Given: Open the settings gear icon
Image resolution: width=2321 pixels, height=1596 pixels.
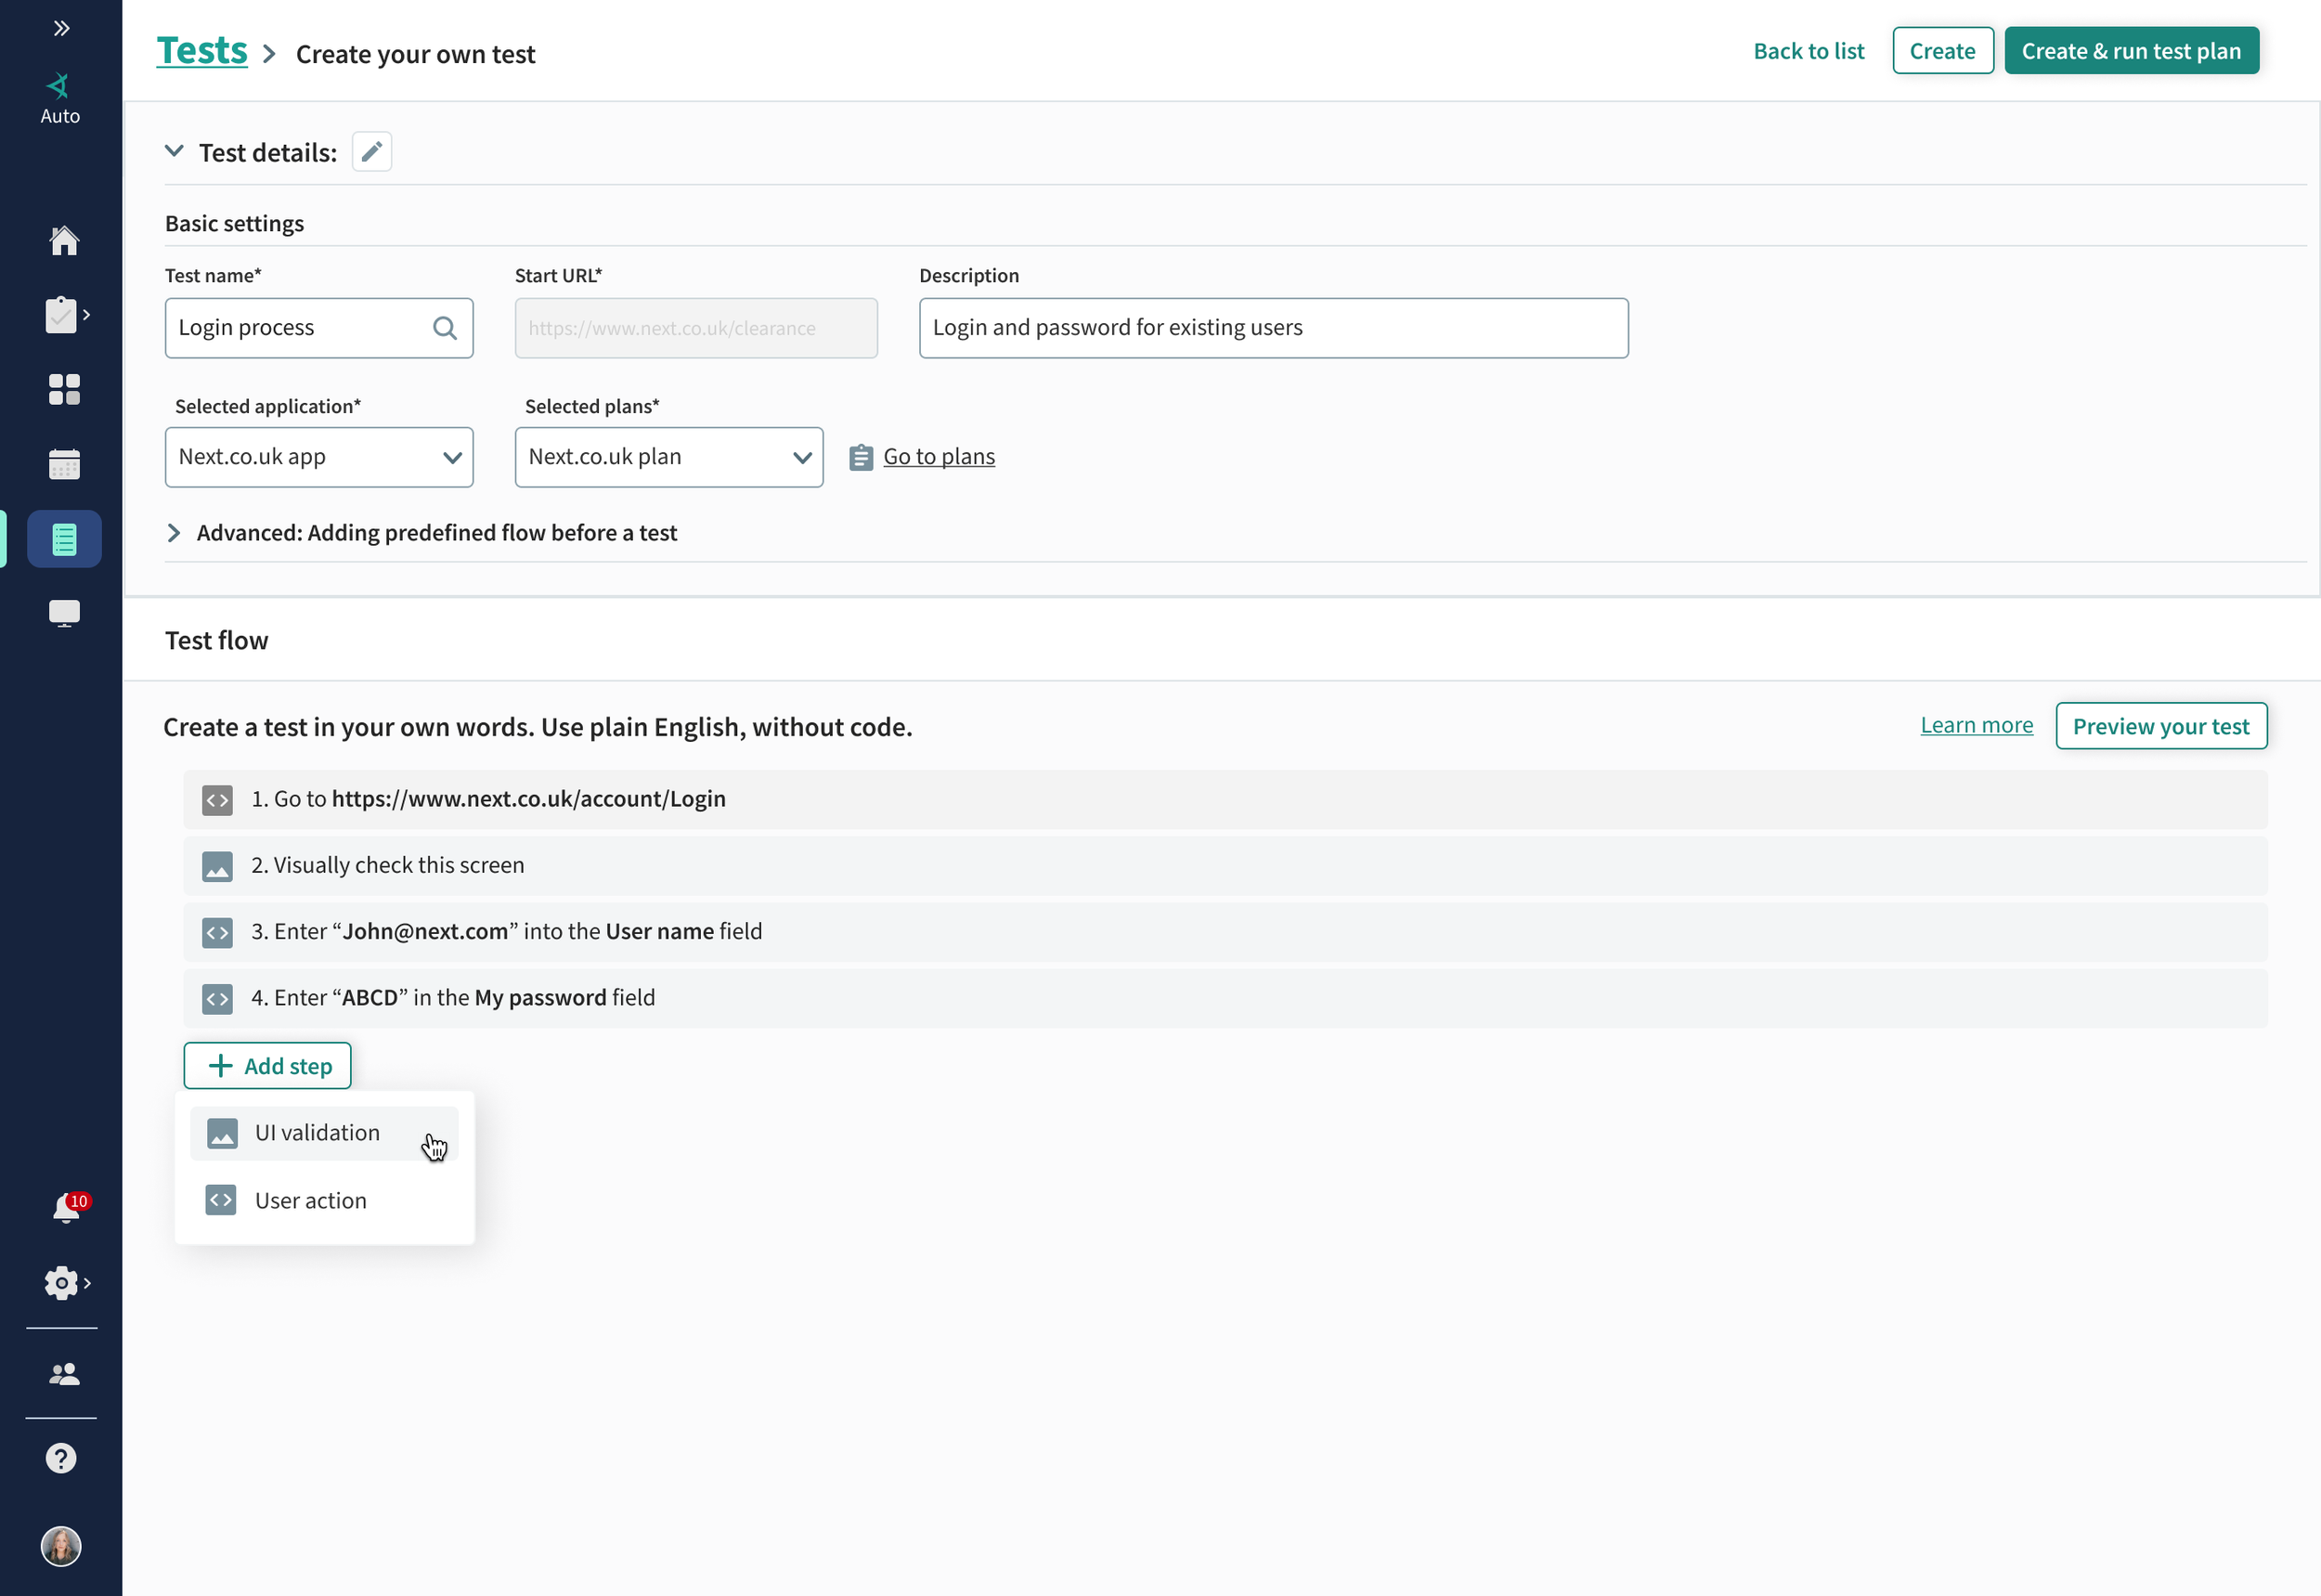Looking at the screenshot, I should [61, 1283].
